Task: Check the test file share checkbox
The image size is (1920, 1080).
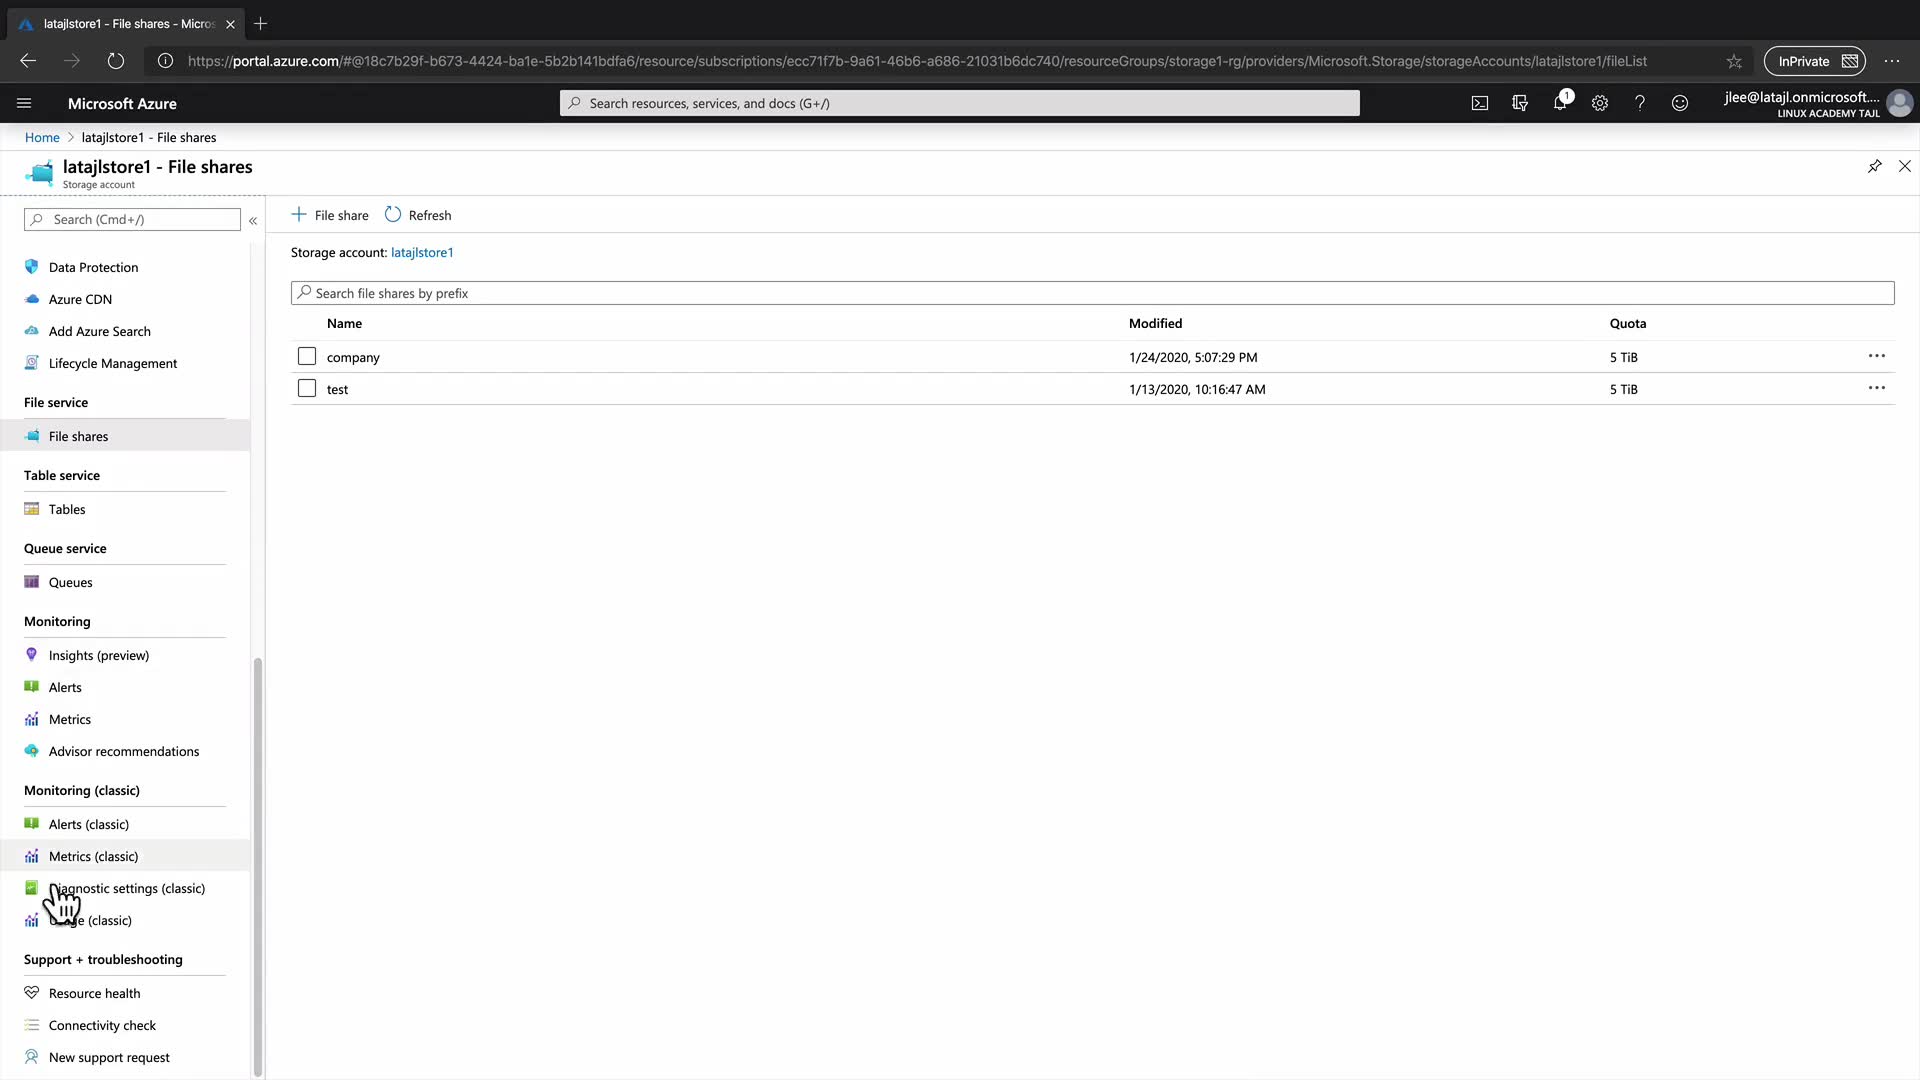Action: click(x=307, y=389)
